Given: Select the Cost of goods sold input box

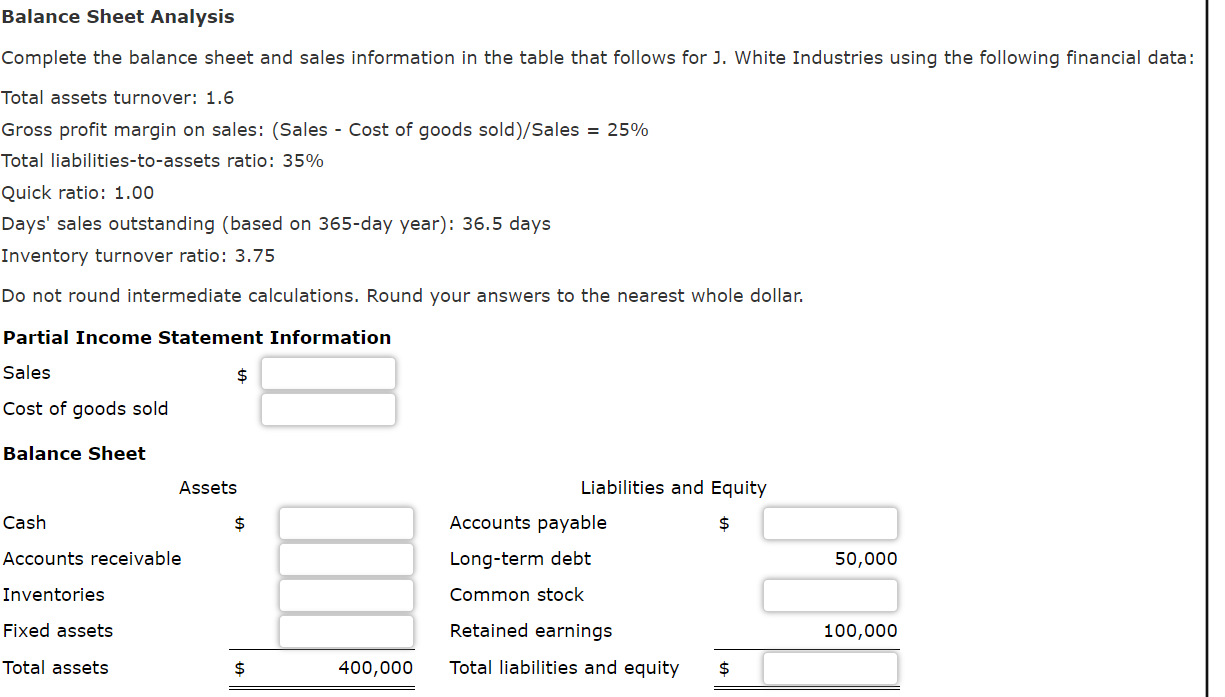Looking at the screenshot, I should click(x=328, y=409).
